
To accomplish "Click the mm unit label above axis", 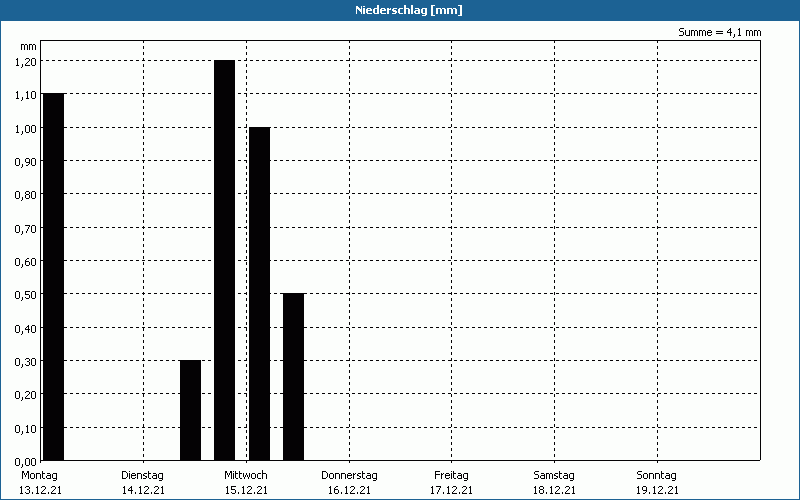I will pos(29,46).
